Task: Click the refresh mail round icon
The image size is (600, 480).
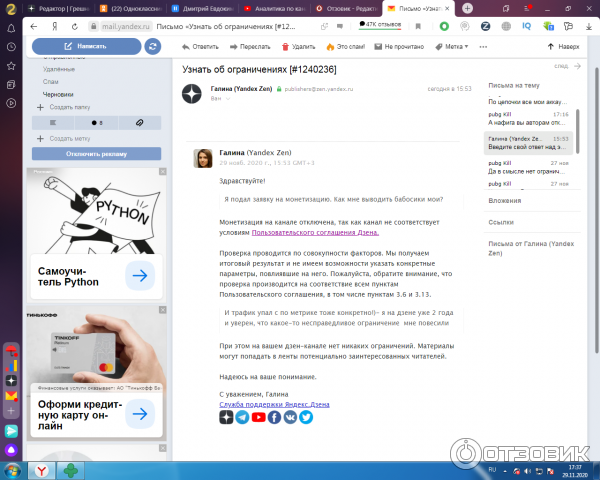Action: point(153,46)
